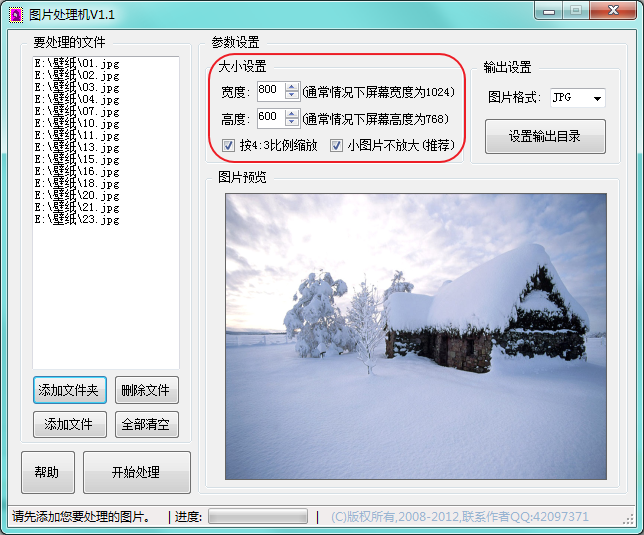Click the 设置输出目录 button
This screenshot has height=535, width=644.
545,136
